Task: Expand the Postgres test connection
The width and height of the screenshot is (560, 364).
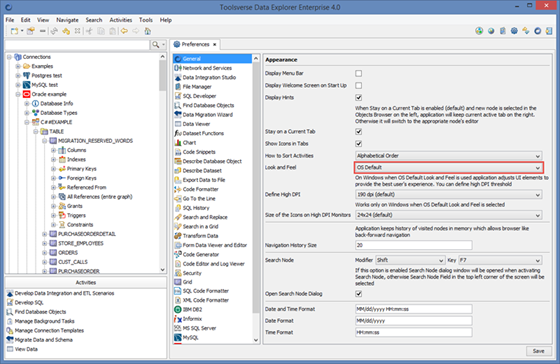Action: point(18,76)
